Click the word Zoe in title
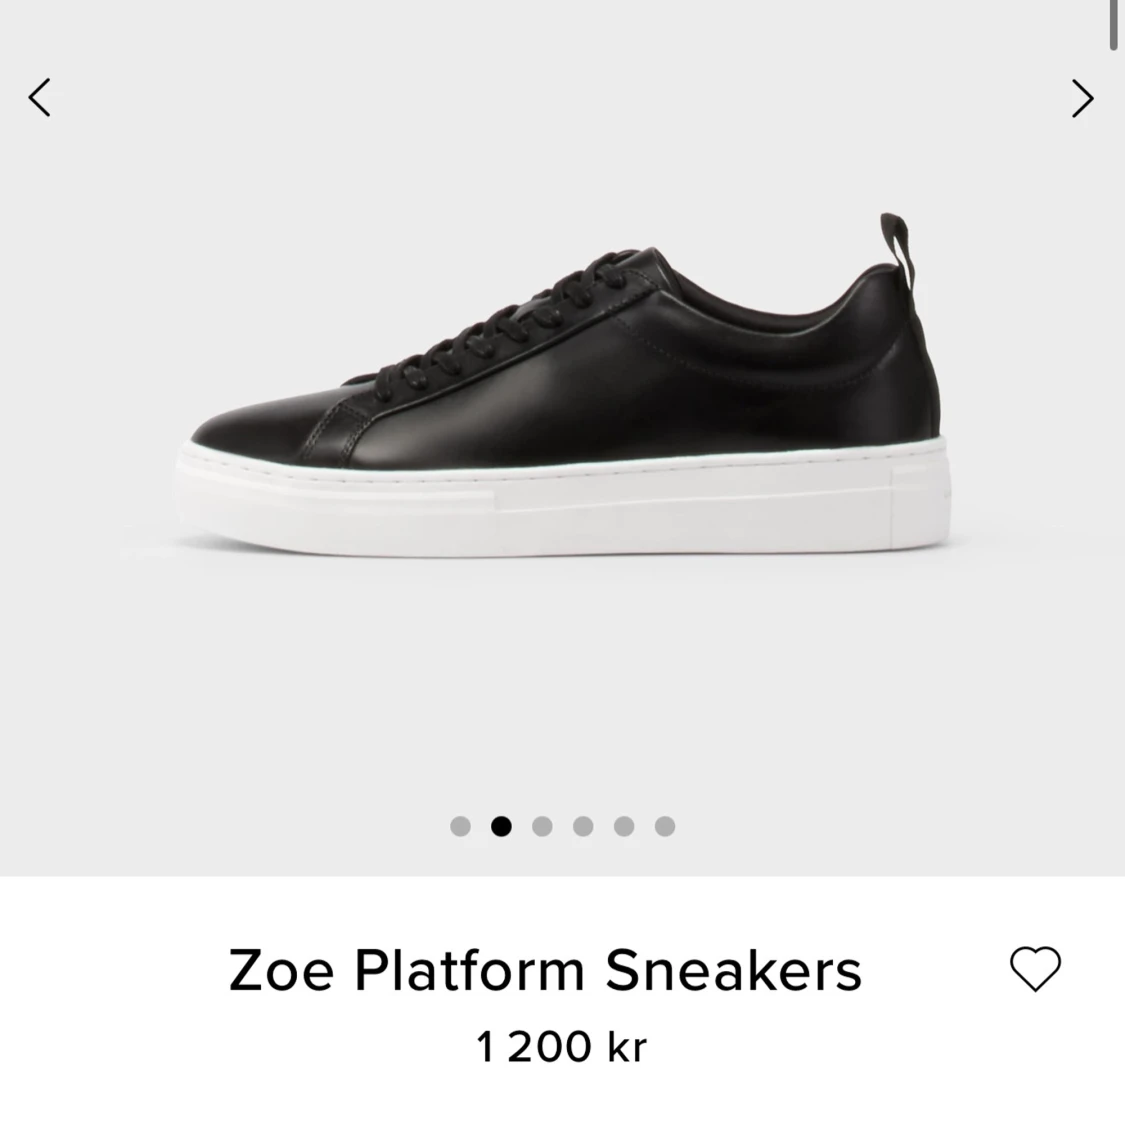Image resolution: width=1125 pixels, height=1124 pixels. [x=281, y=970]
